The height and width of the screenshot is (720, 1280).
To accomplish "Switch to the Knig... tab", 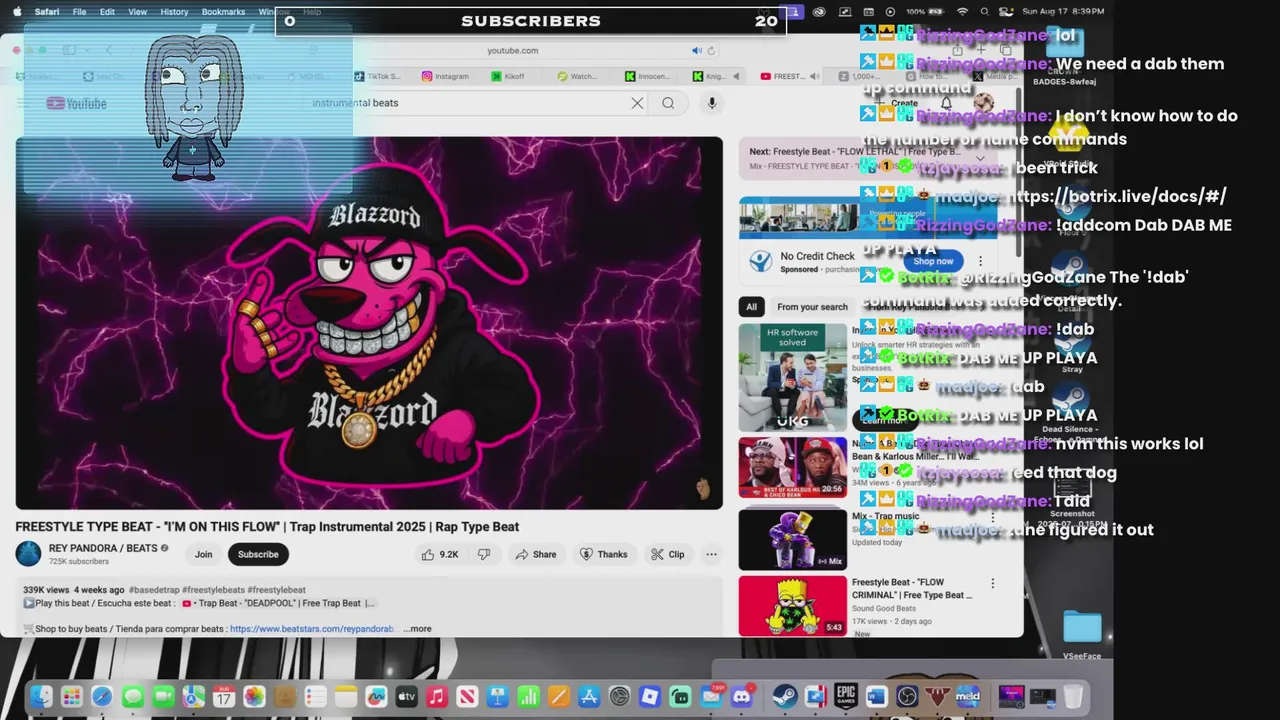I will [x=710, y=76].
